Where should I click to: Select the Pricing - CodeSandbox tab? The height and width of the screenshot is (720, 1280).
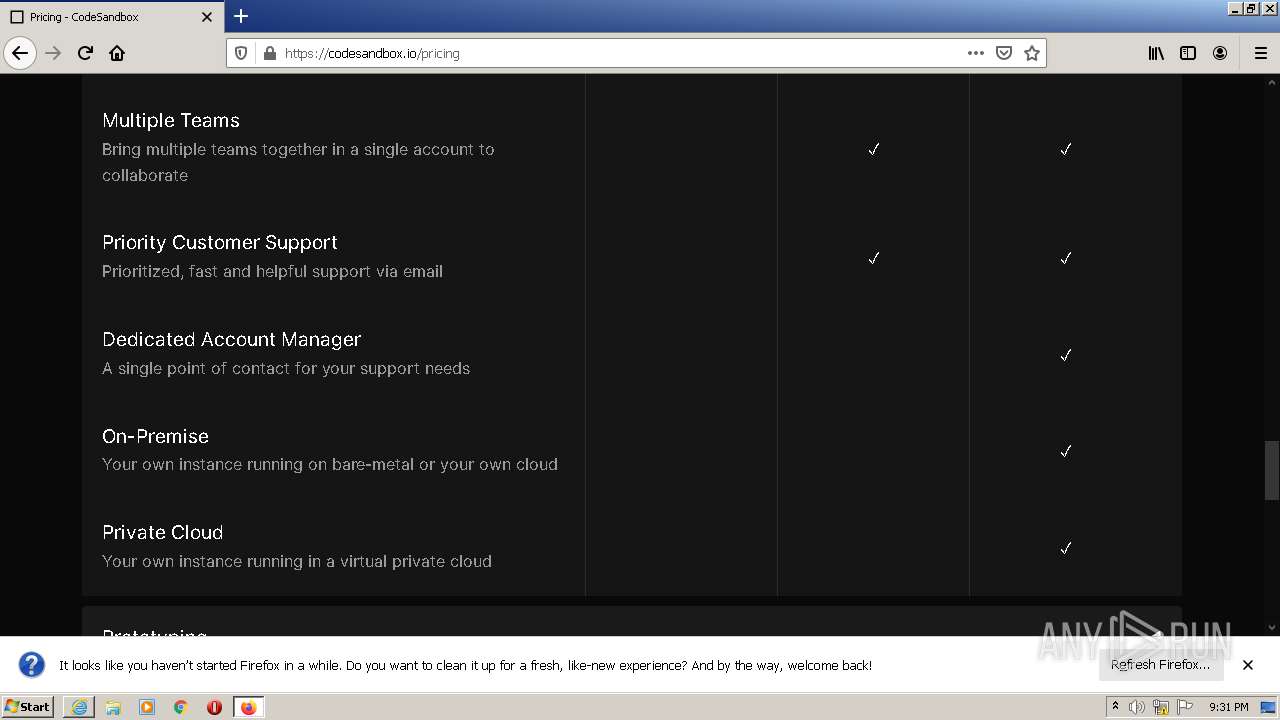(111, 17)
